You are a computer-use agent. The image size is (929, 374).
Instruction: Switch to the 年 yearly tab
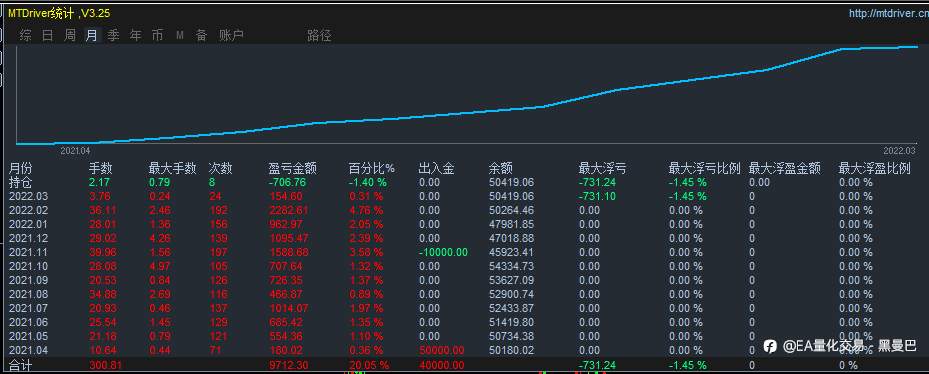(136, 36)
